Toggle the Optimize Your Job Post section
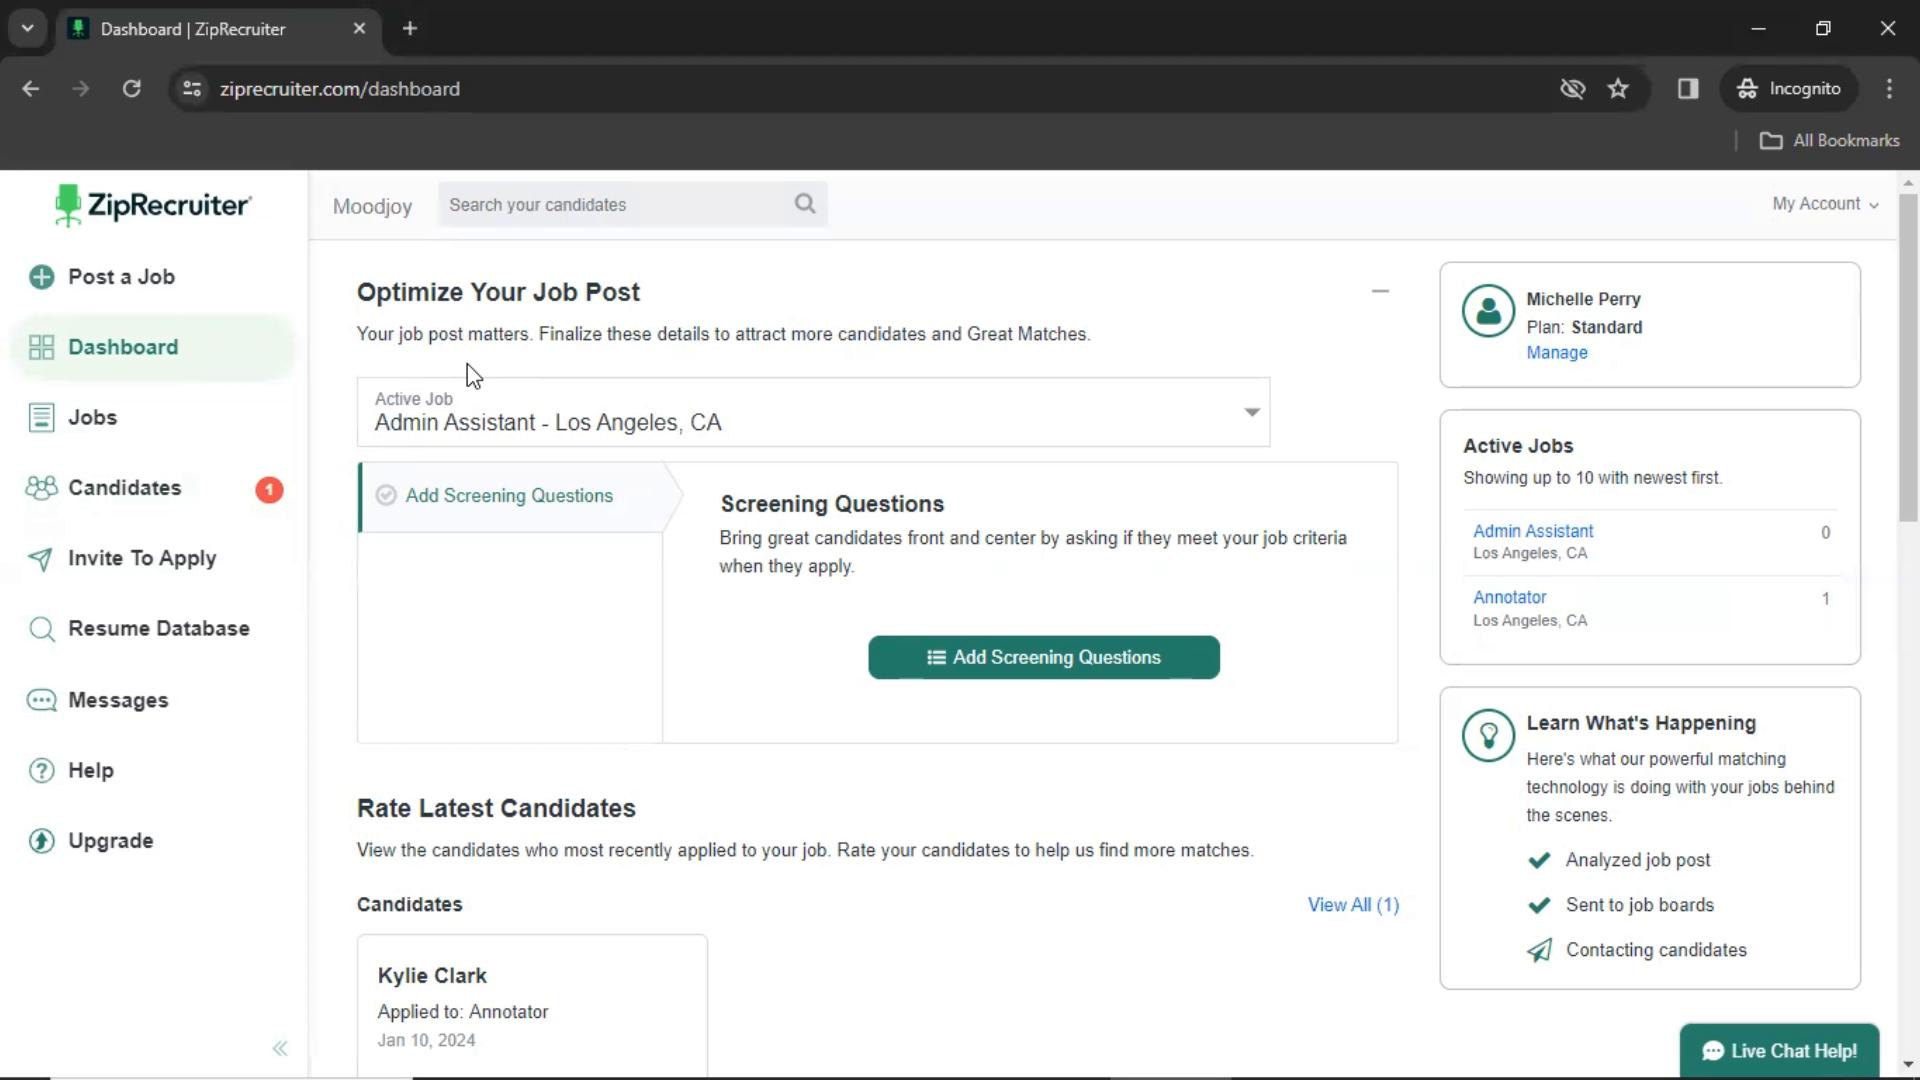Screen dimensions: 1920x1080 [1381, 291]
